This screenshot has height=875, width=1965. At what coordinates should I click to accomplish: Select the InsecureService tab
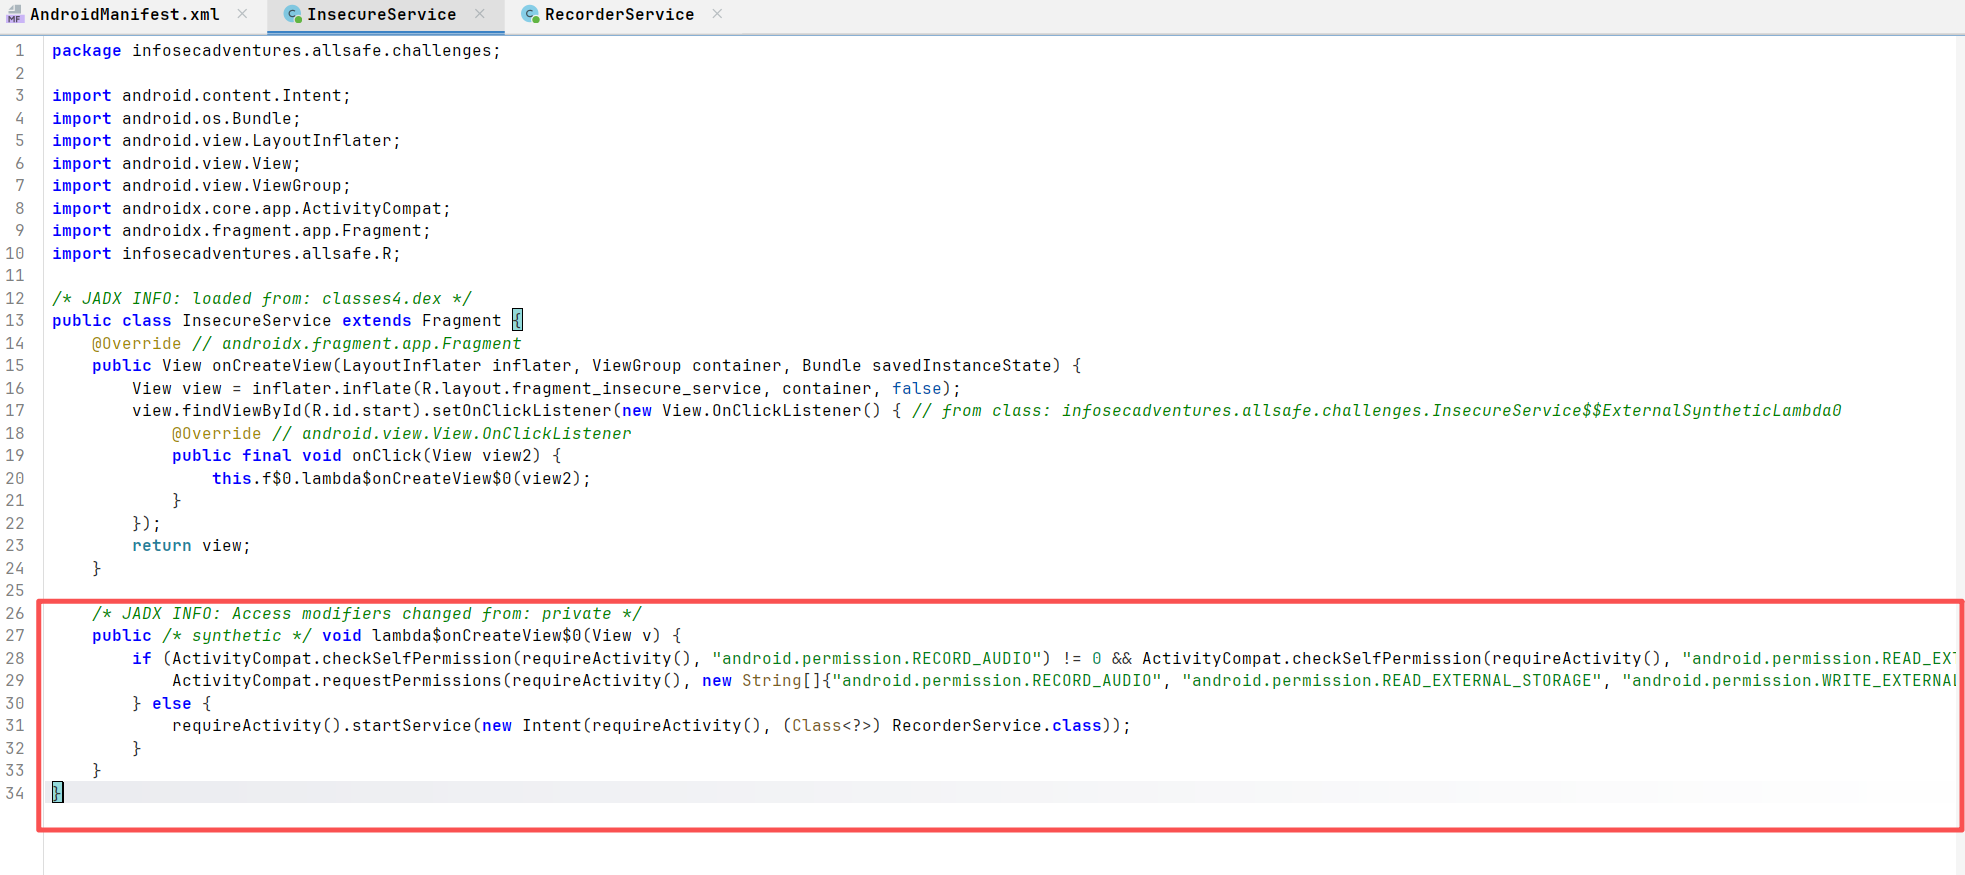point(381,14)
